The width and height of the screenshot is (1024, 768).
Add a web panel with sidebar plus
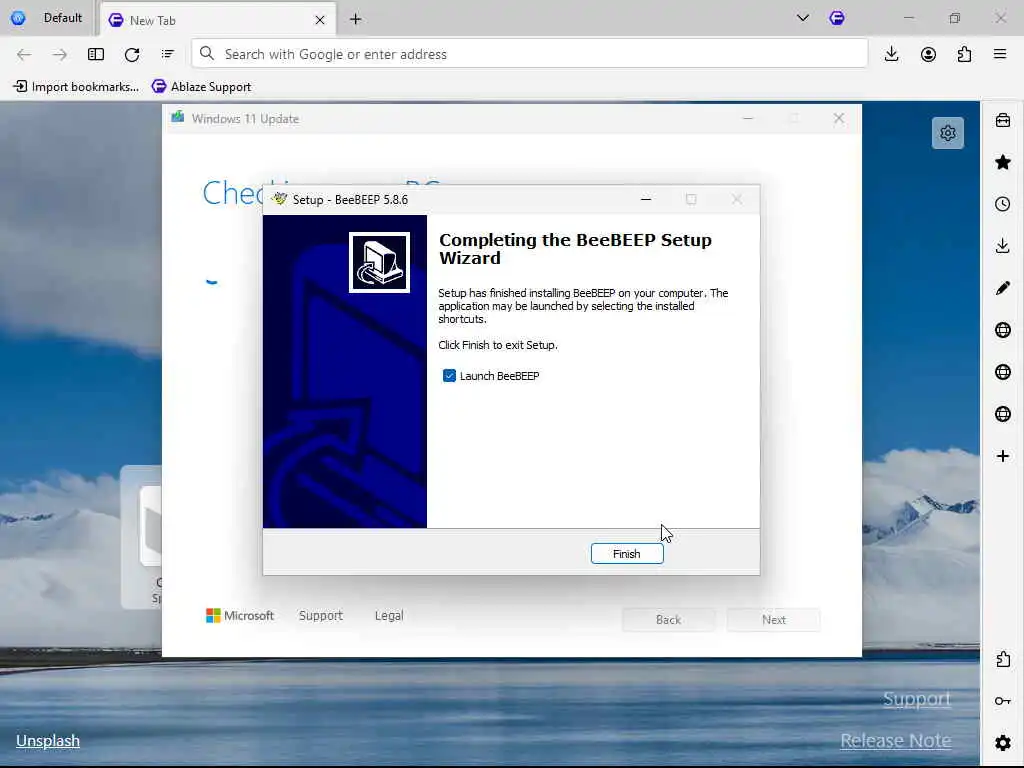coord(1003,456)
